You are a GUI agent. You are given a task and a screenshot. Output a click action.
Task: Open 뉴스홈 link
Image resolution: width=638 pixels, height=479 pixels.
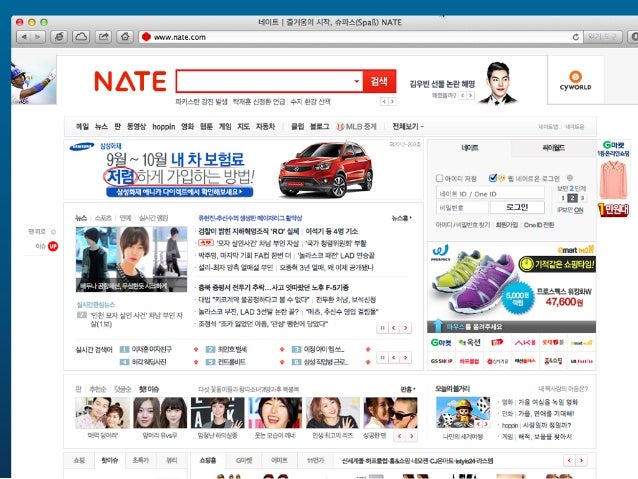click(x=402, y=218)
